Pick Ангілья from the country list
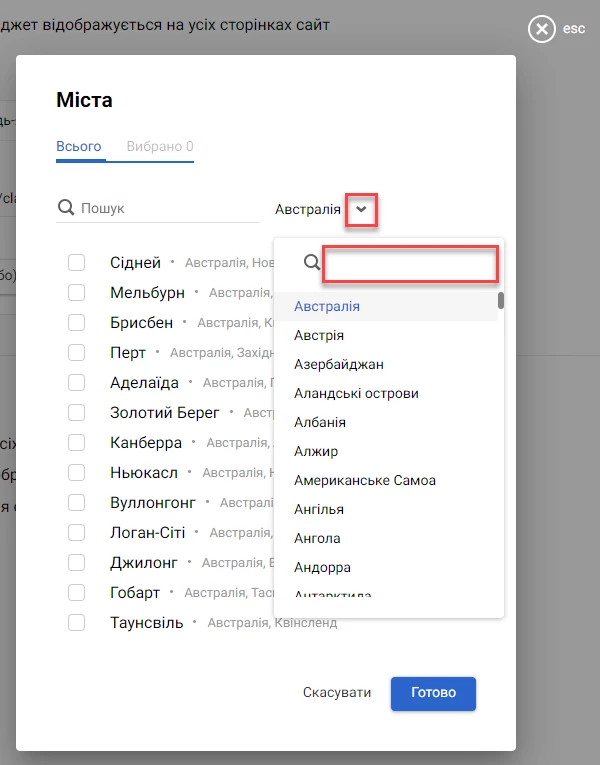The image size is (600, 765). pos(386,509)
